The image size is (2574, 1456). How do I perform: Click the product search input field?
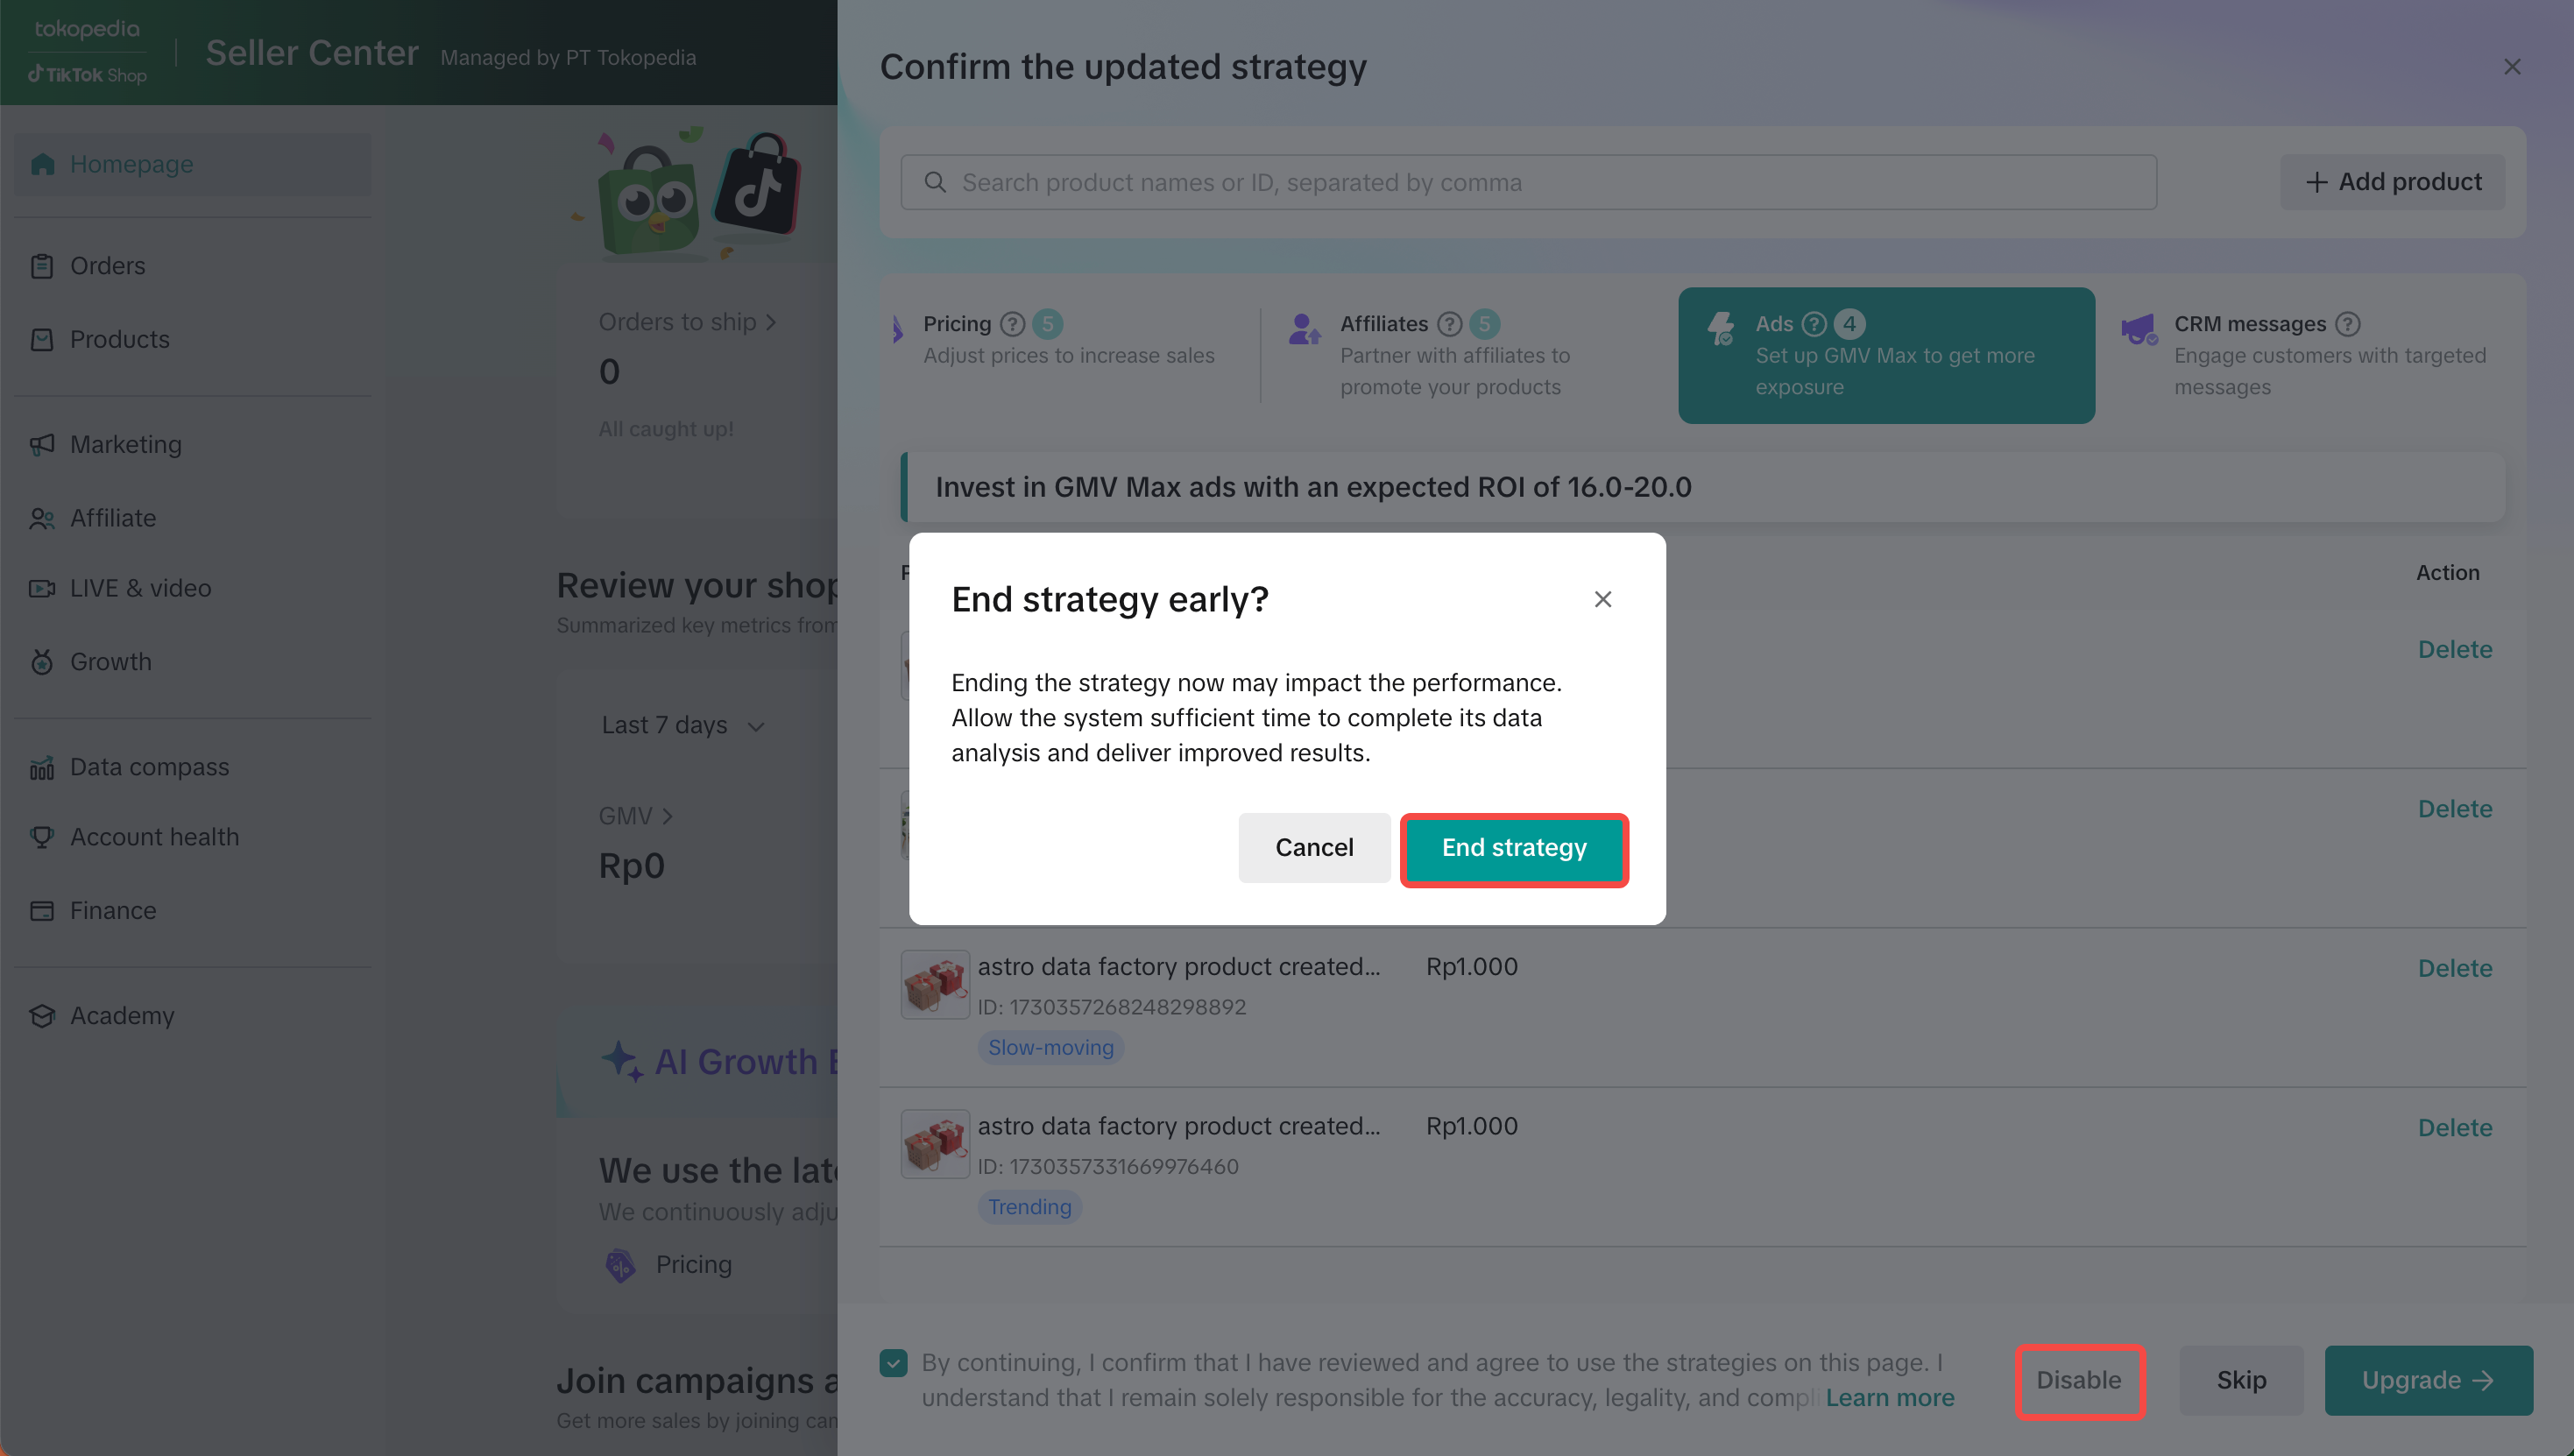coord(1528,182)
